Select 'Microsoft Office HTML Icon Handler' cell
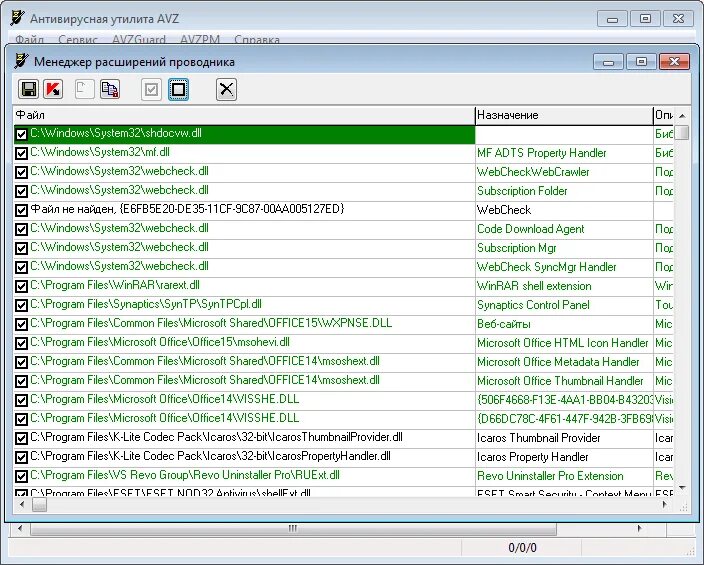 tap(564, 343)
